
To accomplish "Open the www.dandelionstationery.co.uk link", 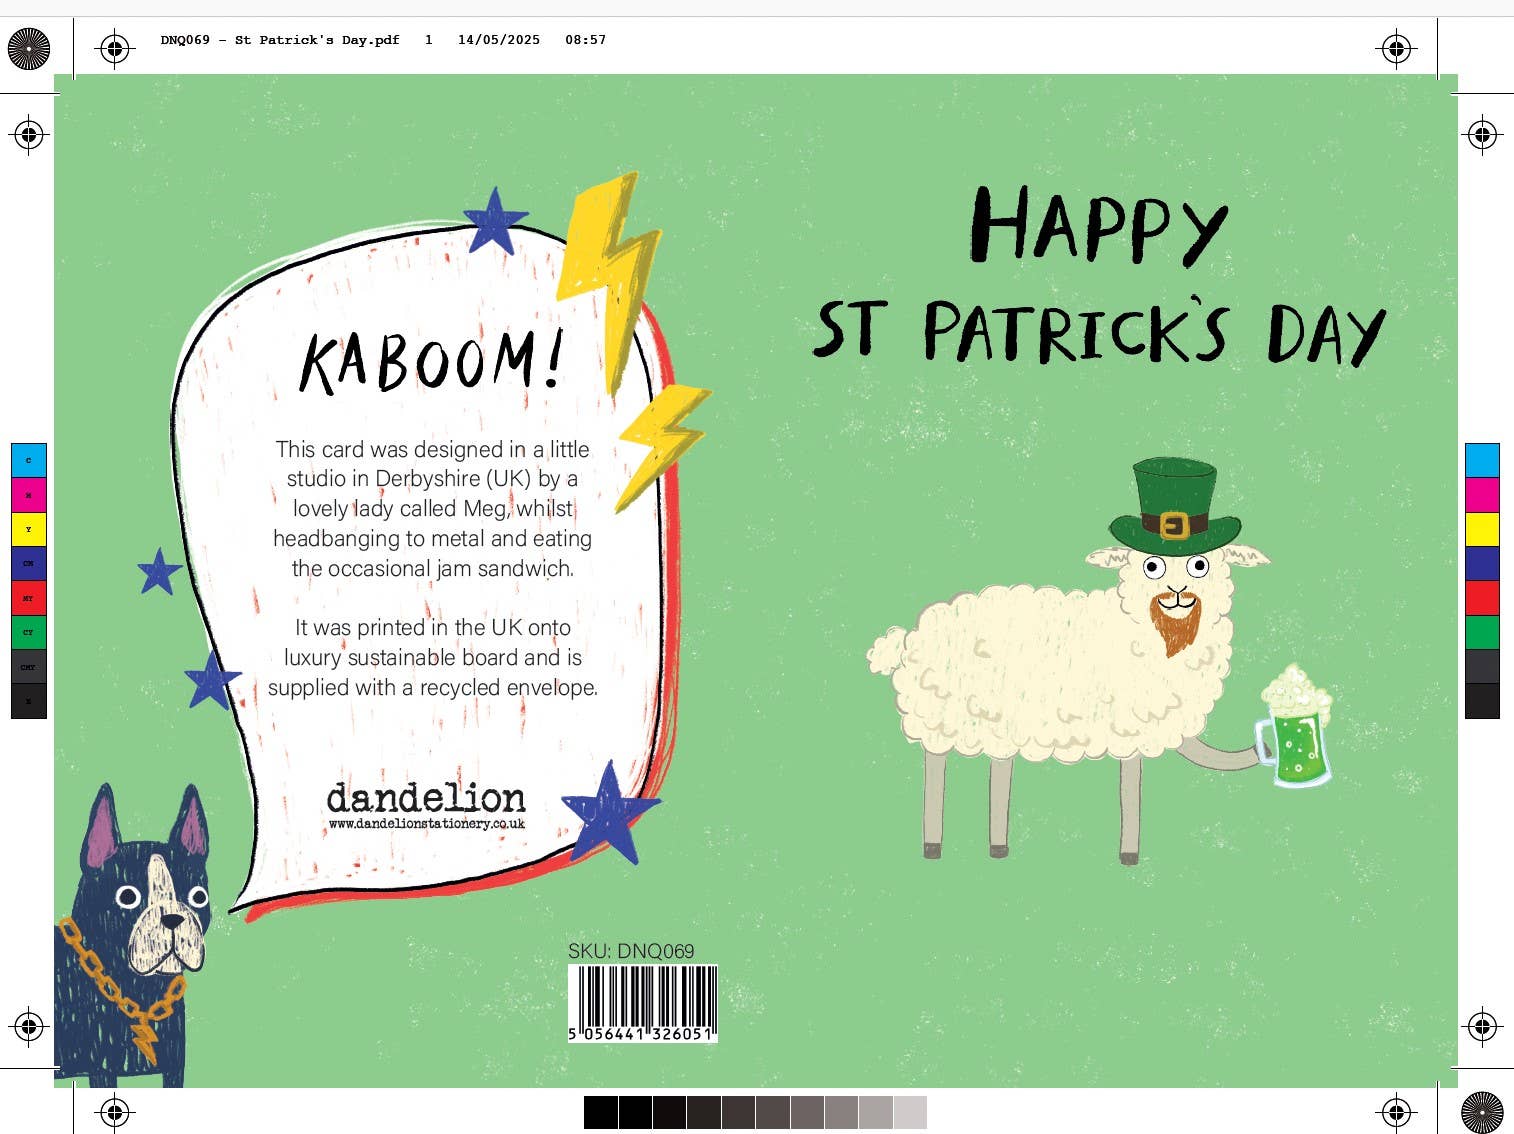I will [427, 824].
